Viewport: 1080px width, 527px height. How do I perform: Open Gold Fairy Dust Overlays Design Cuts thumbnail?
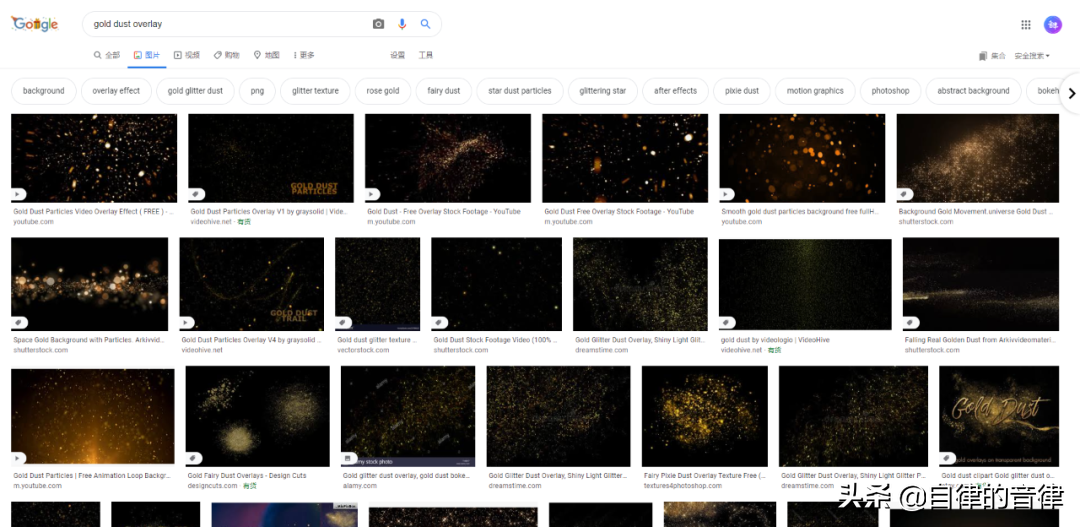pyautogui.click(x=258, y=416)
